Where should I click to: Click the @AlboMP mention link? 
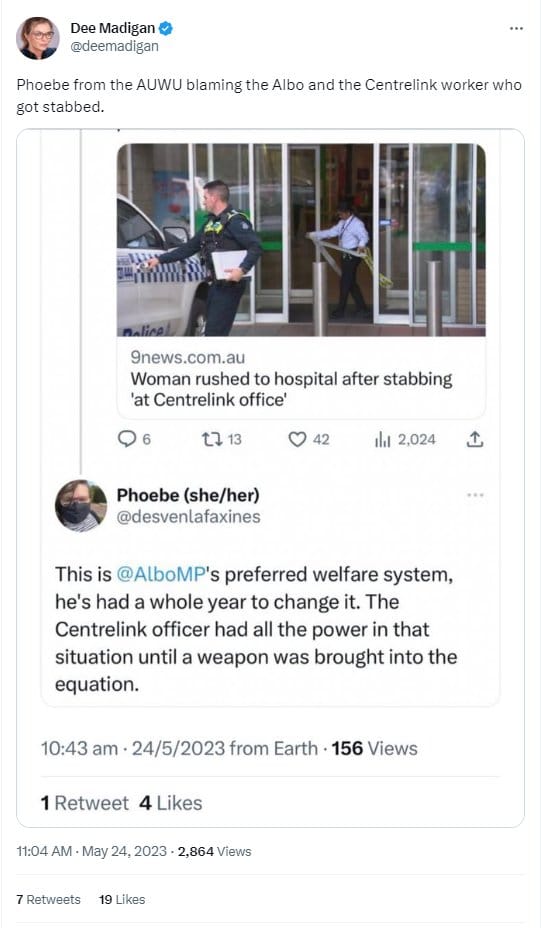click(x=161, y=575)
